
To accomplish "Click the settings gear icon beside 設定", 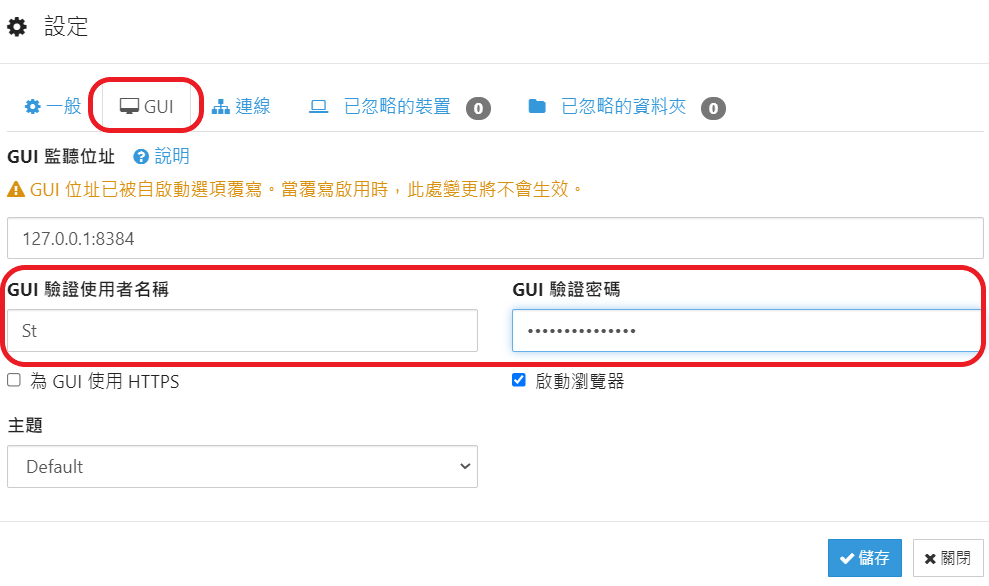I will pyautogui.click(x=17, y=26).
